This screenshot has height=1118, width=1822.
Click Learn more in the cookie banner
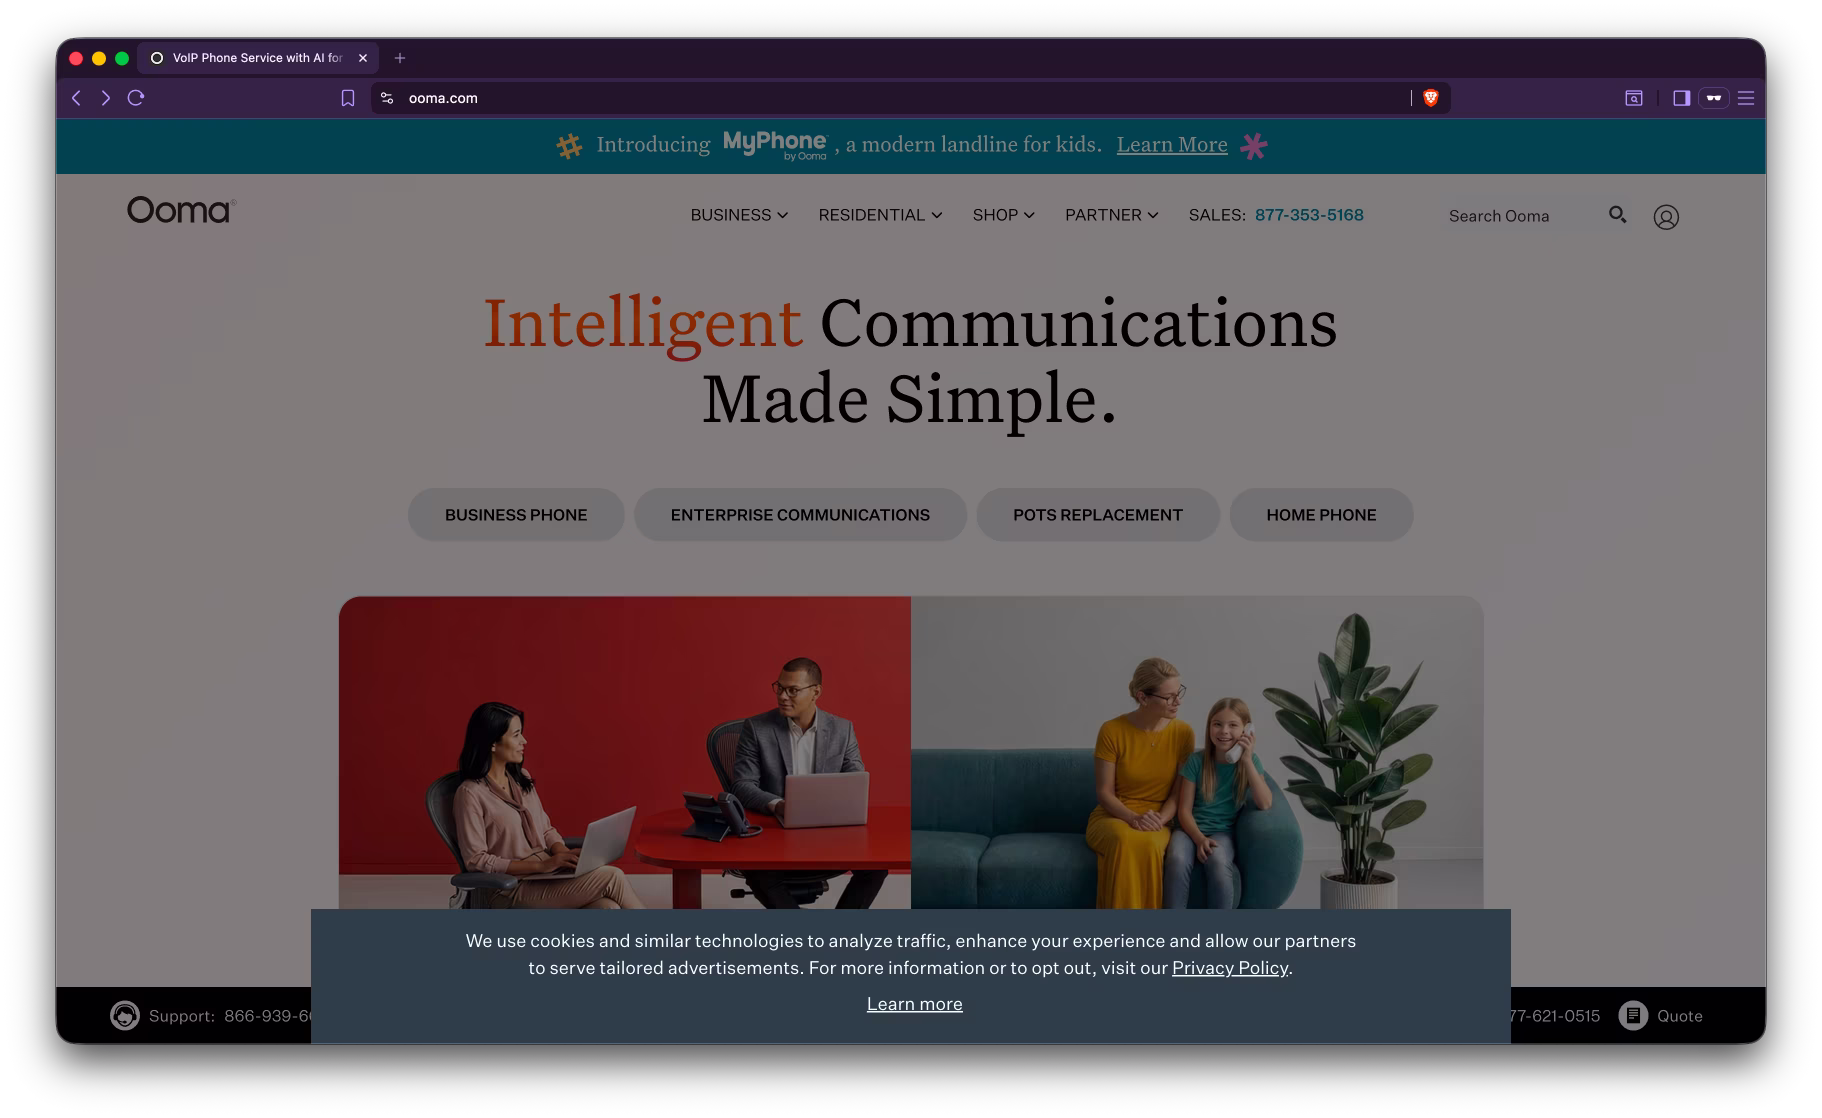(914, 1004)
